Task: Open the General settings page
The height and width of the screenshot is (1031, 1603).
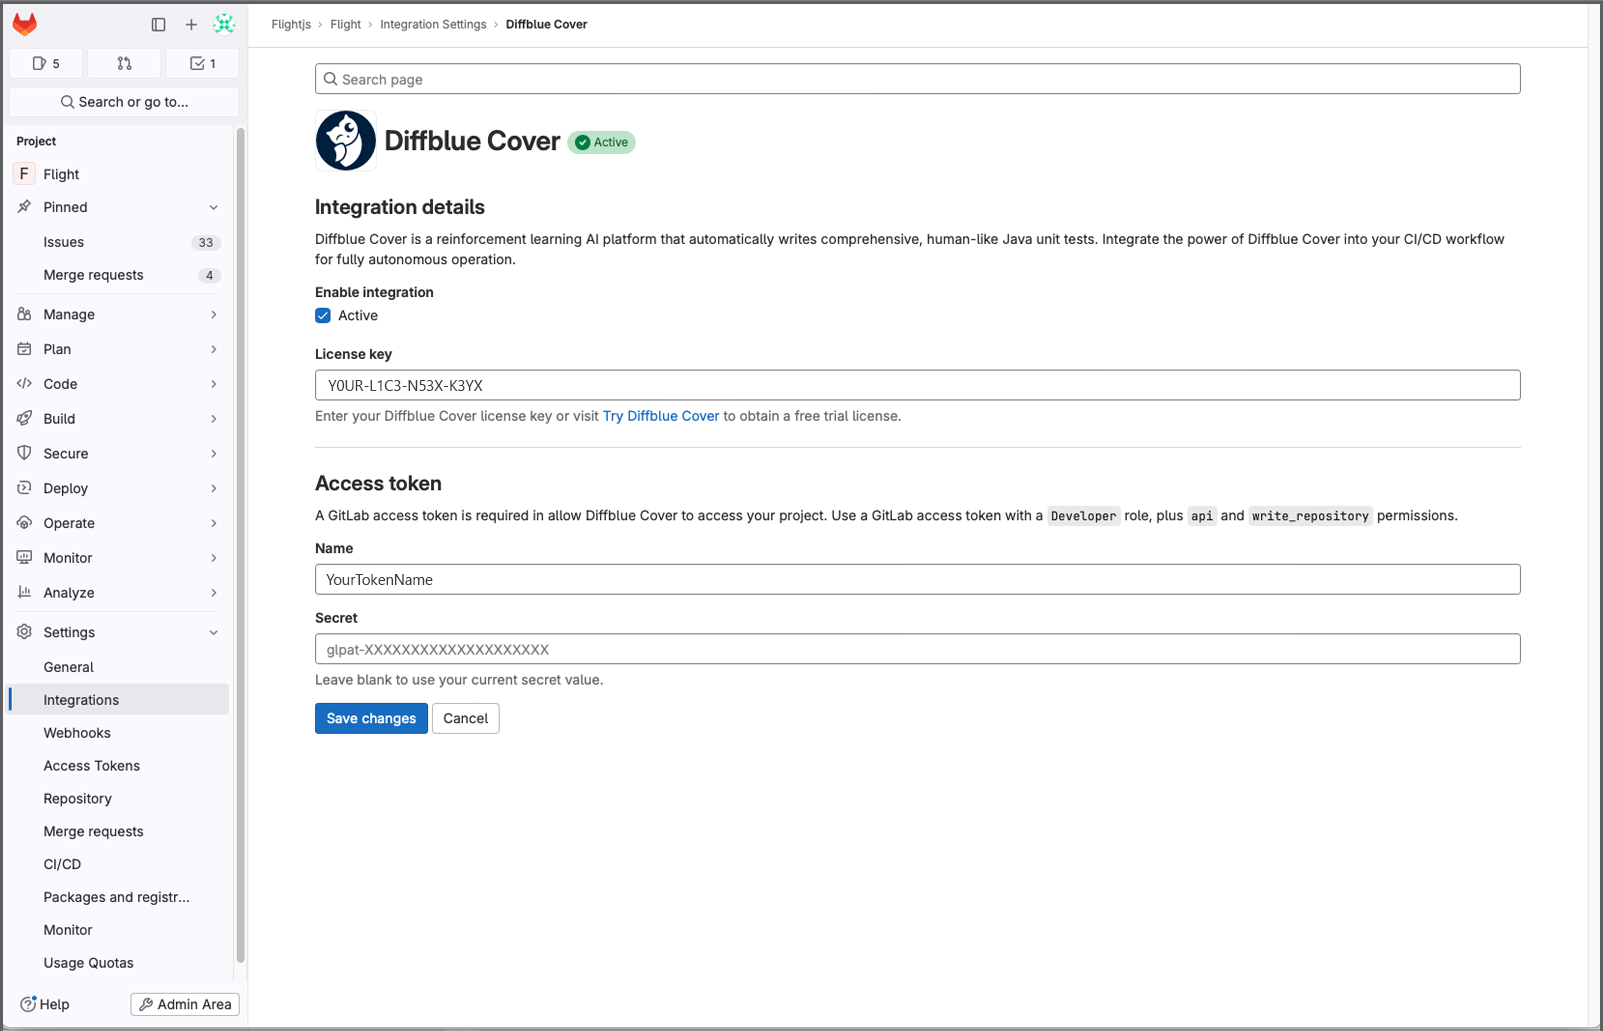Action: (119, 667)
